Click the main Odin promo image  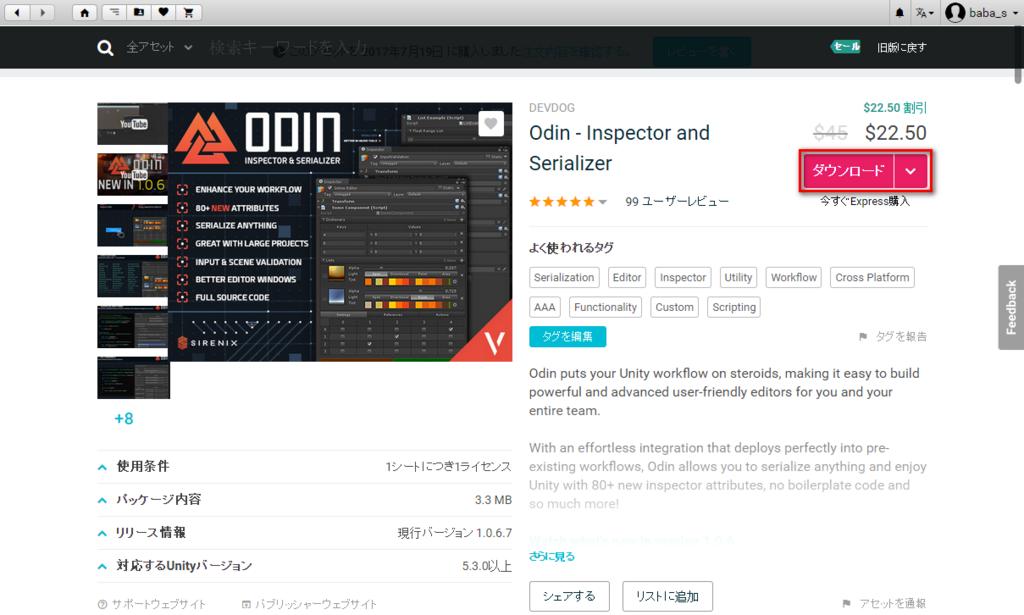(x=340, y=232)
